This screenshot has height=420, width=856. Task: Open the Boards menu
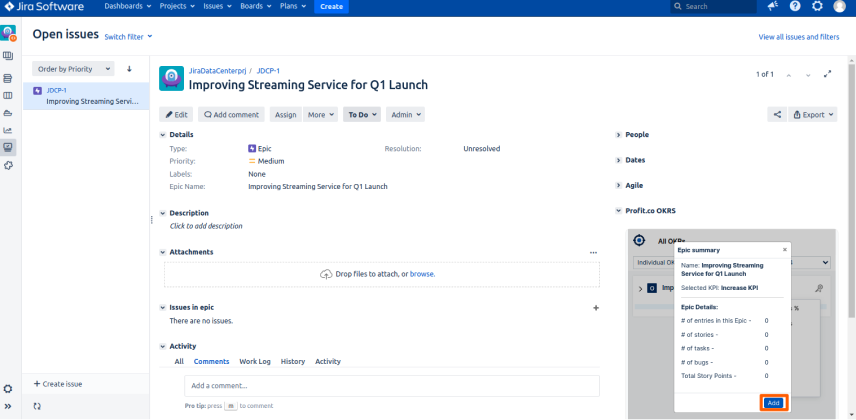pyautogui.click(x=255, y=7)
